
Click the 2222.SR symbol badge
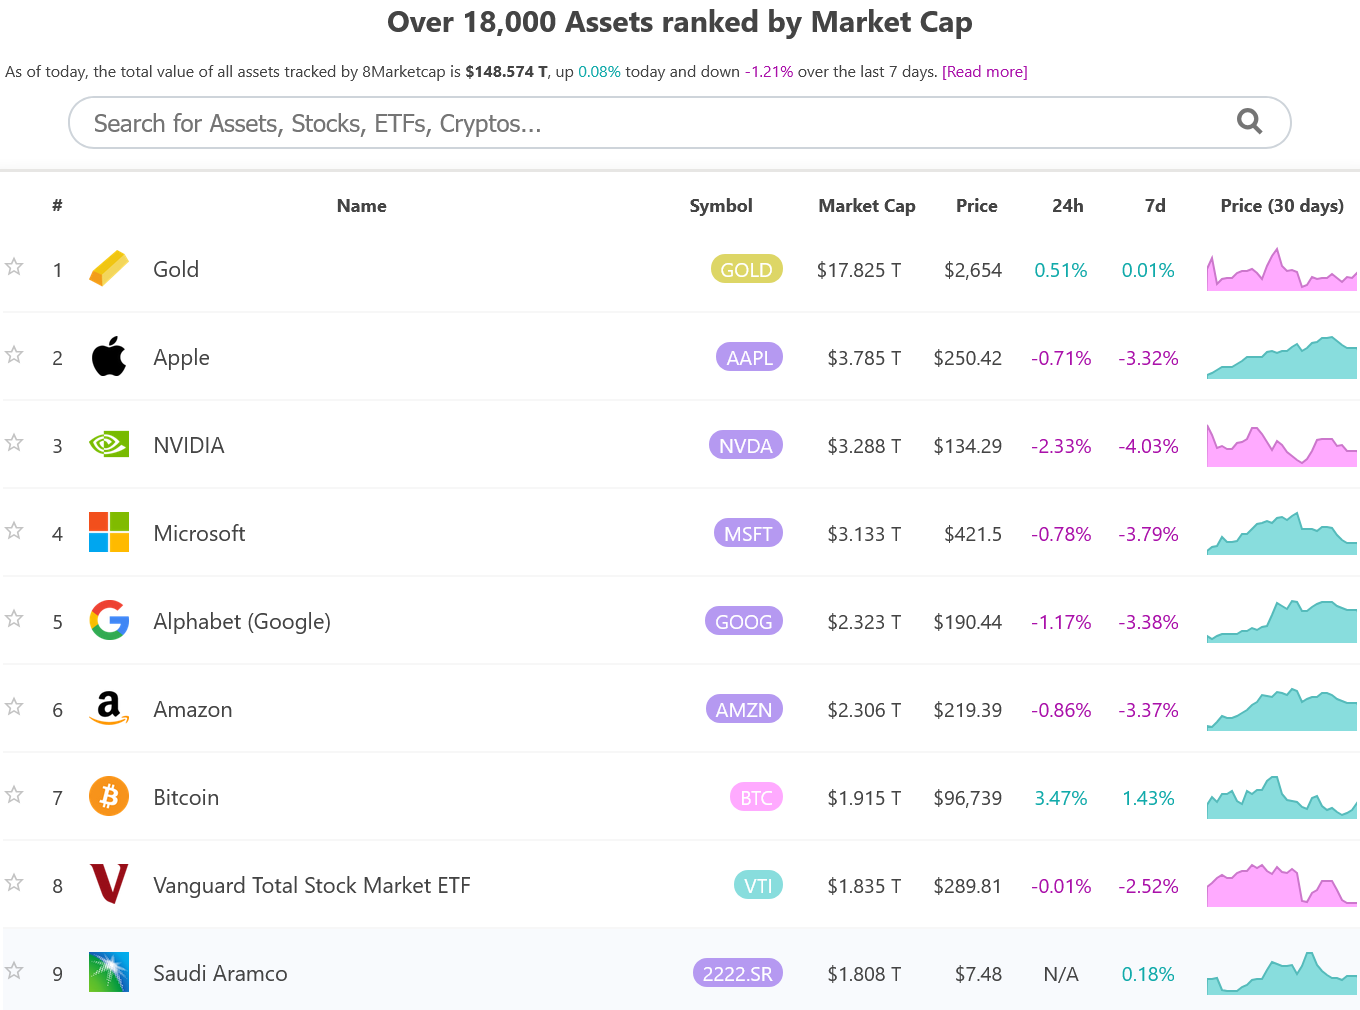(737, 973)
